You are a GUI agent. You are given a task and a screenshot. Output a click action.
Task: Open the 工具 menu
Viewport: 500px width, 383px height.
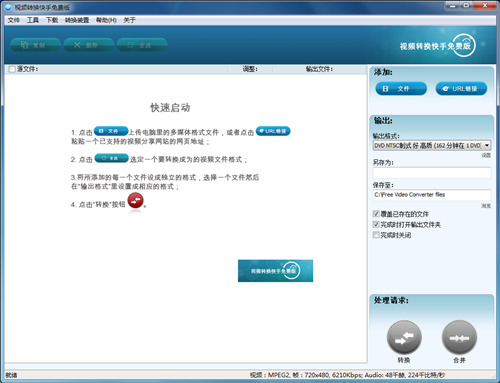tap(33, 20)
